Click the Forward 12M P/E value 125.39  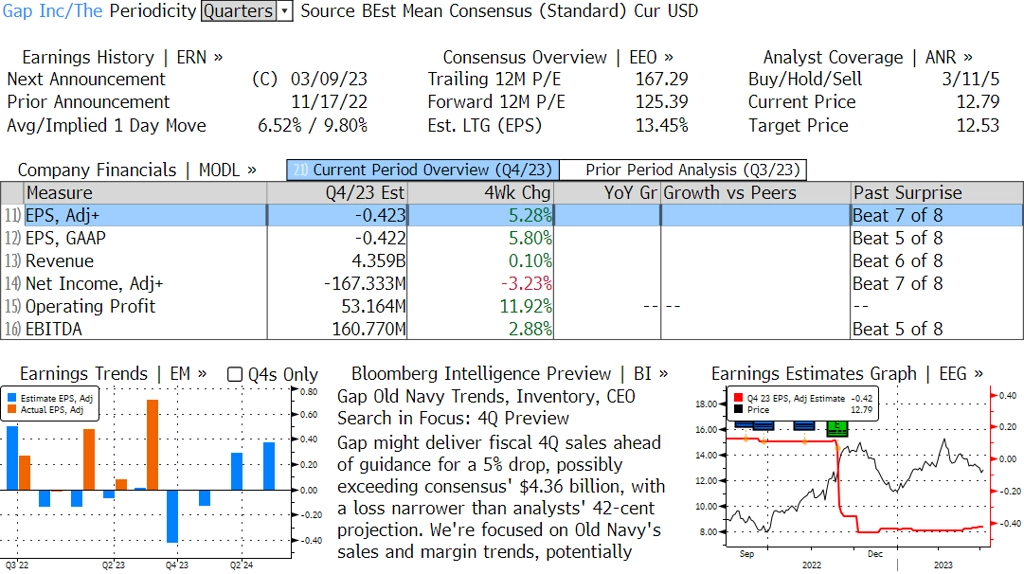[662, 102]
